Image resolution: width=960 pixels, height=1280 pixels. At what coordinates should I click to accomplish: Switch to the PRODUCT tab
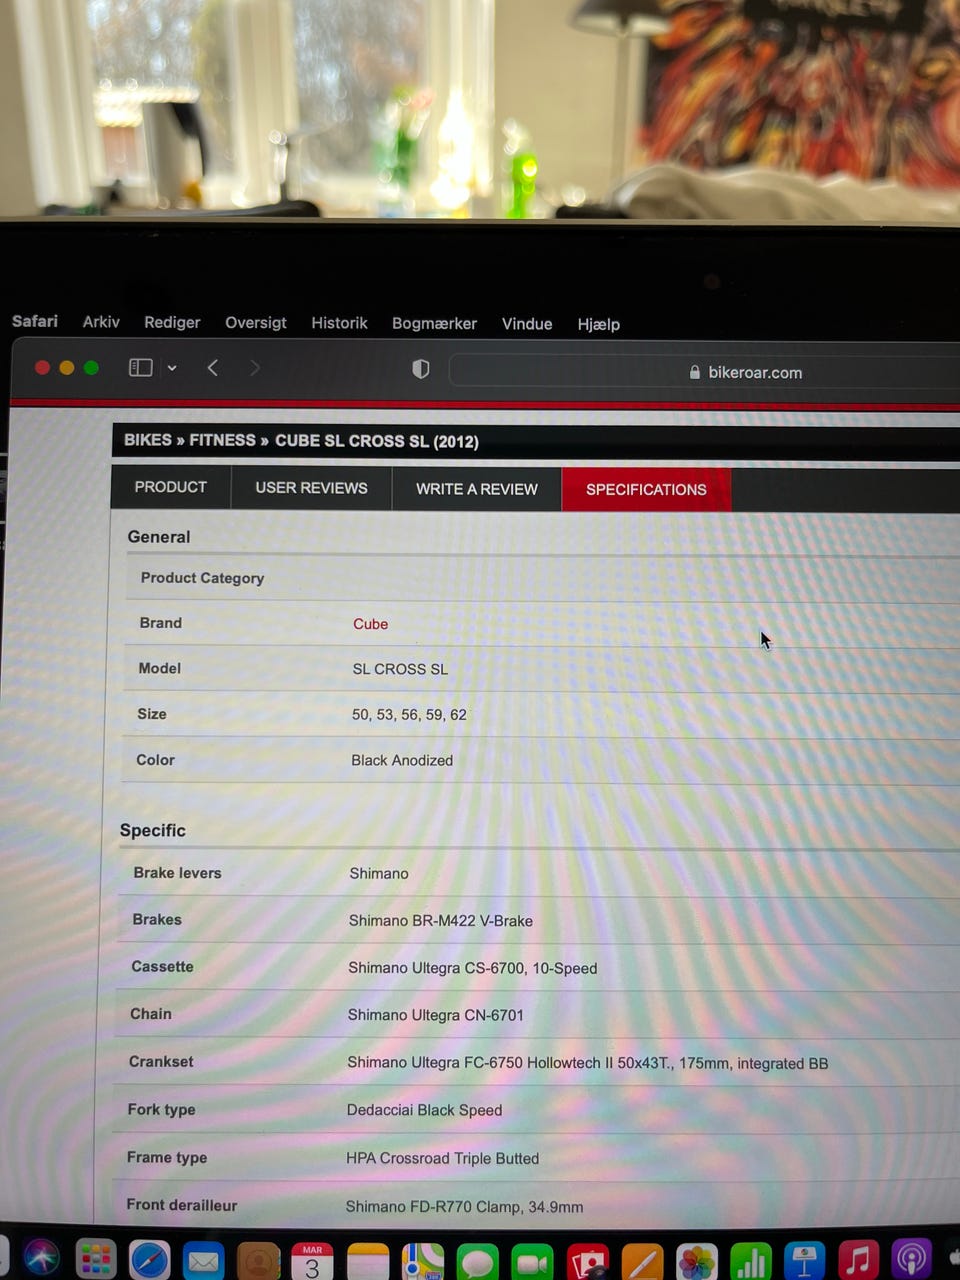pos(171,487)
